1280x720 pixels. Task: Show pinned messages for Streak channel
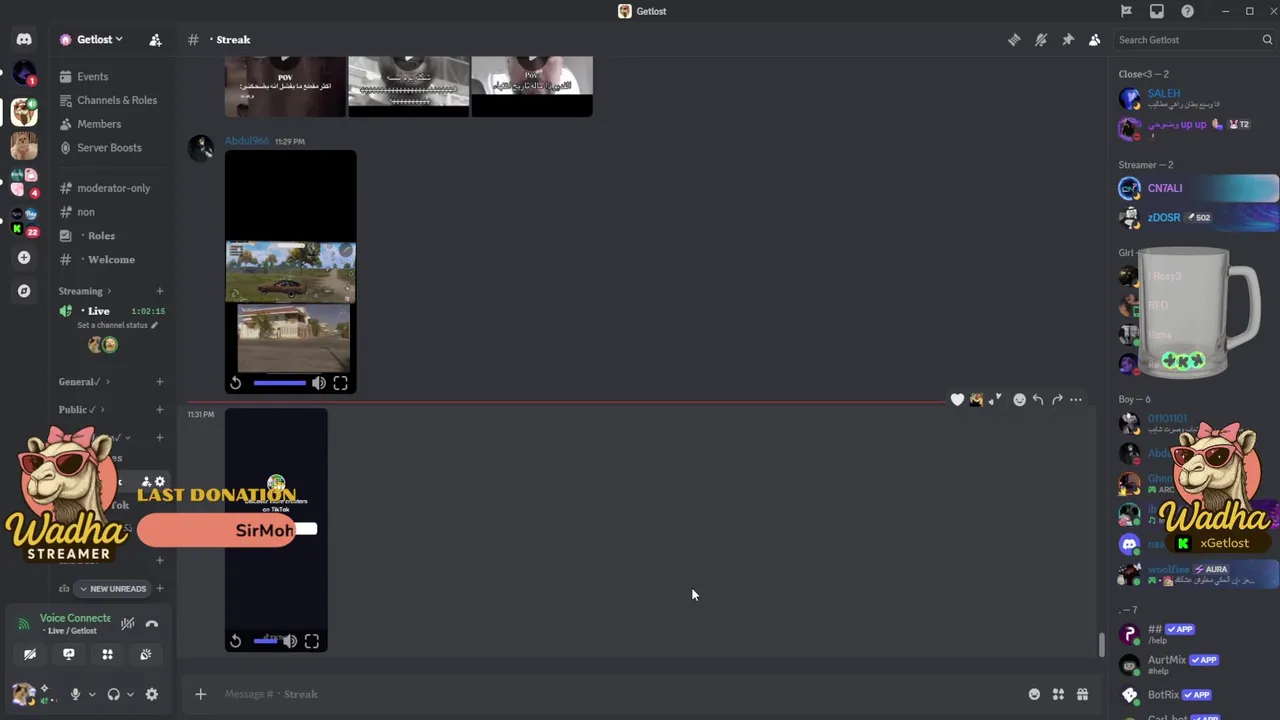point(1068,40)
